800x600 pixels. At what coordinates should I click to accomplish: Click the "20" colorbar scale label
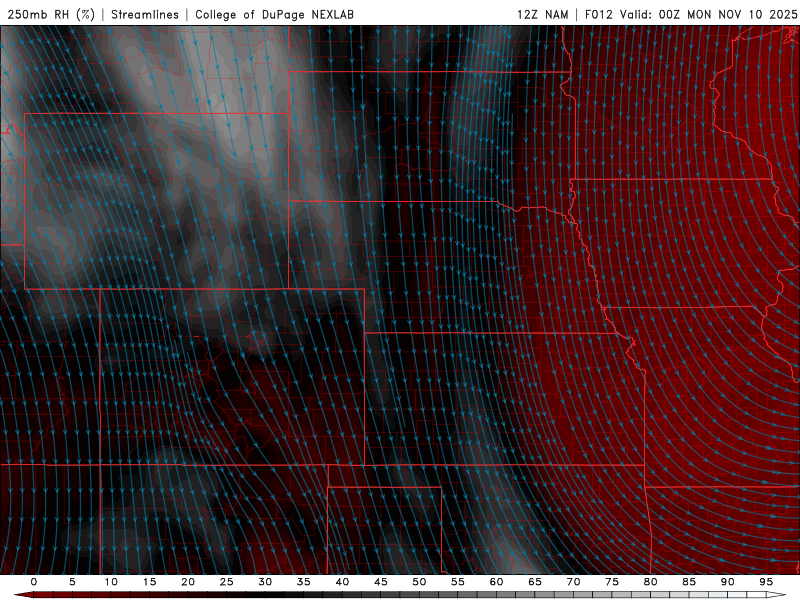point(188,582)
